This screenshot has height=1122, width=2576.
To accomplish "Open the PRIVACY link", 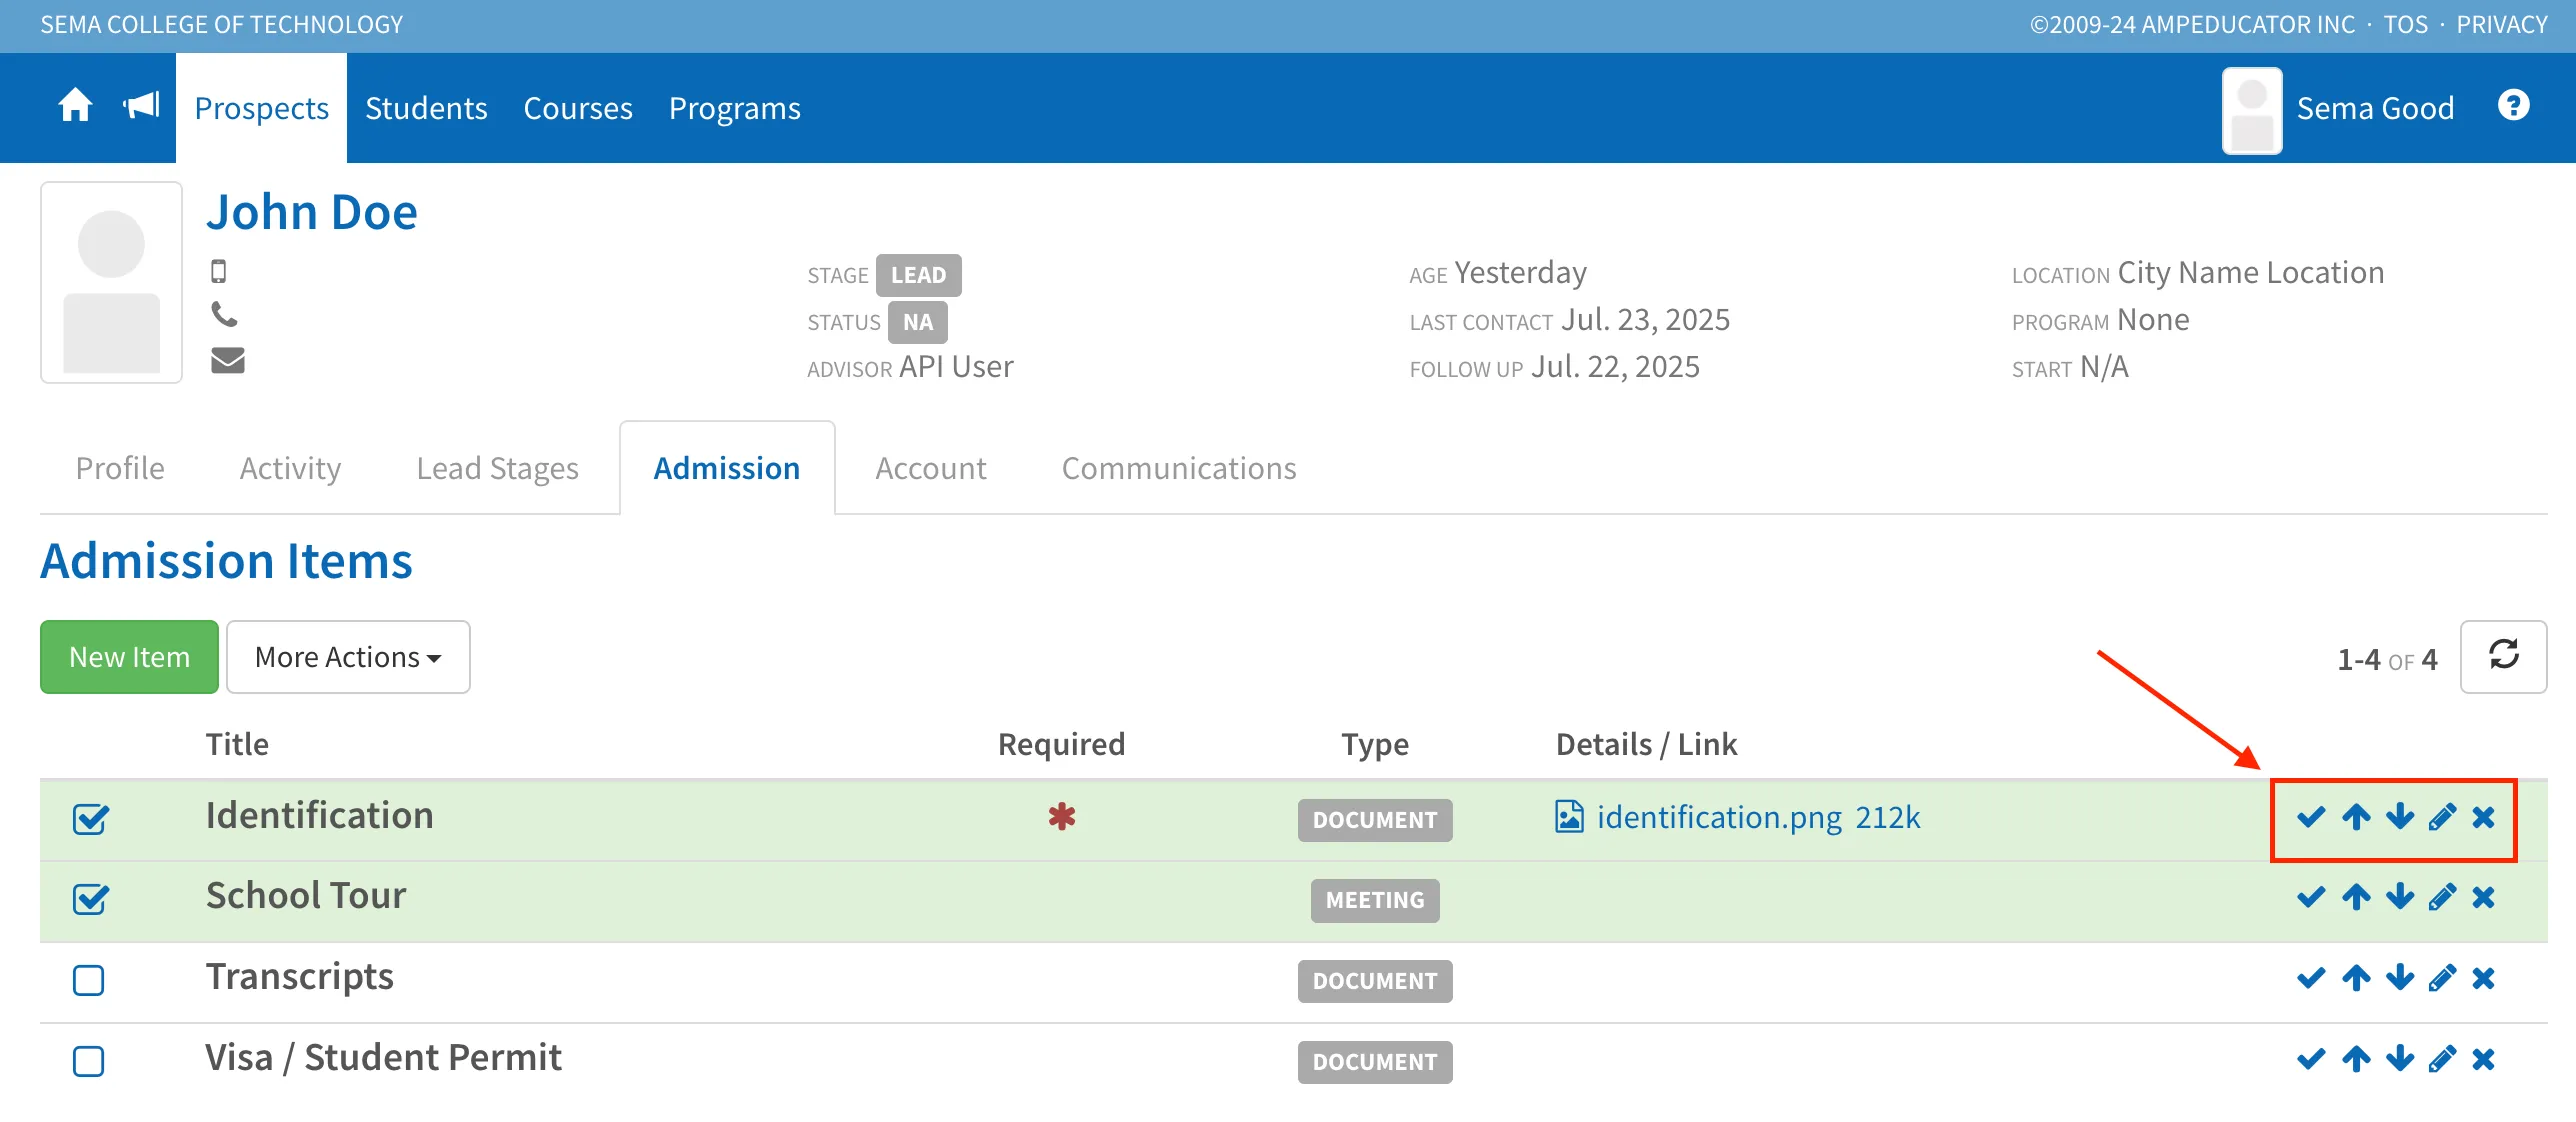I will 2502,25.
